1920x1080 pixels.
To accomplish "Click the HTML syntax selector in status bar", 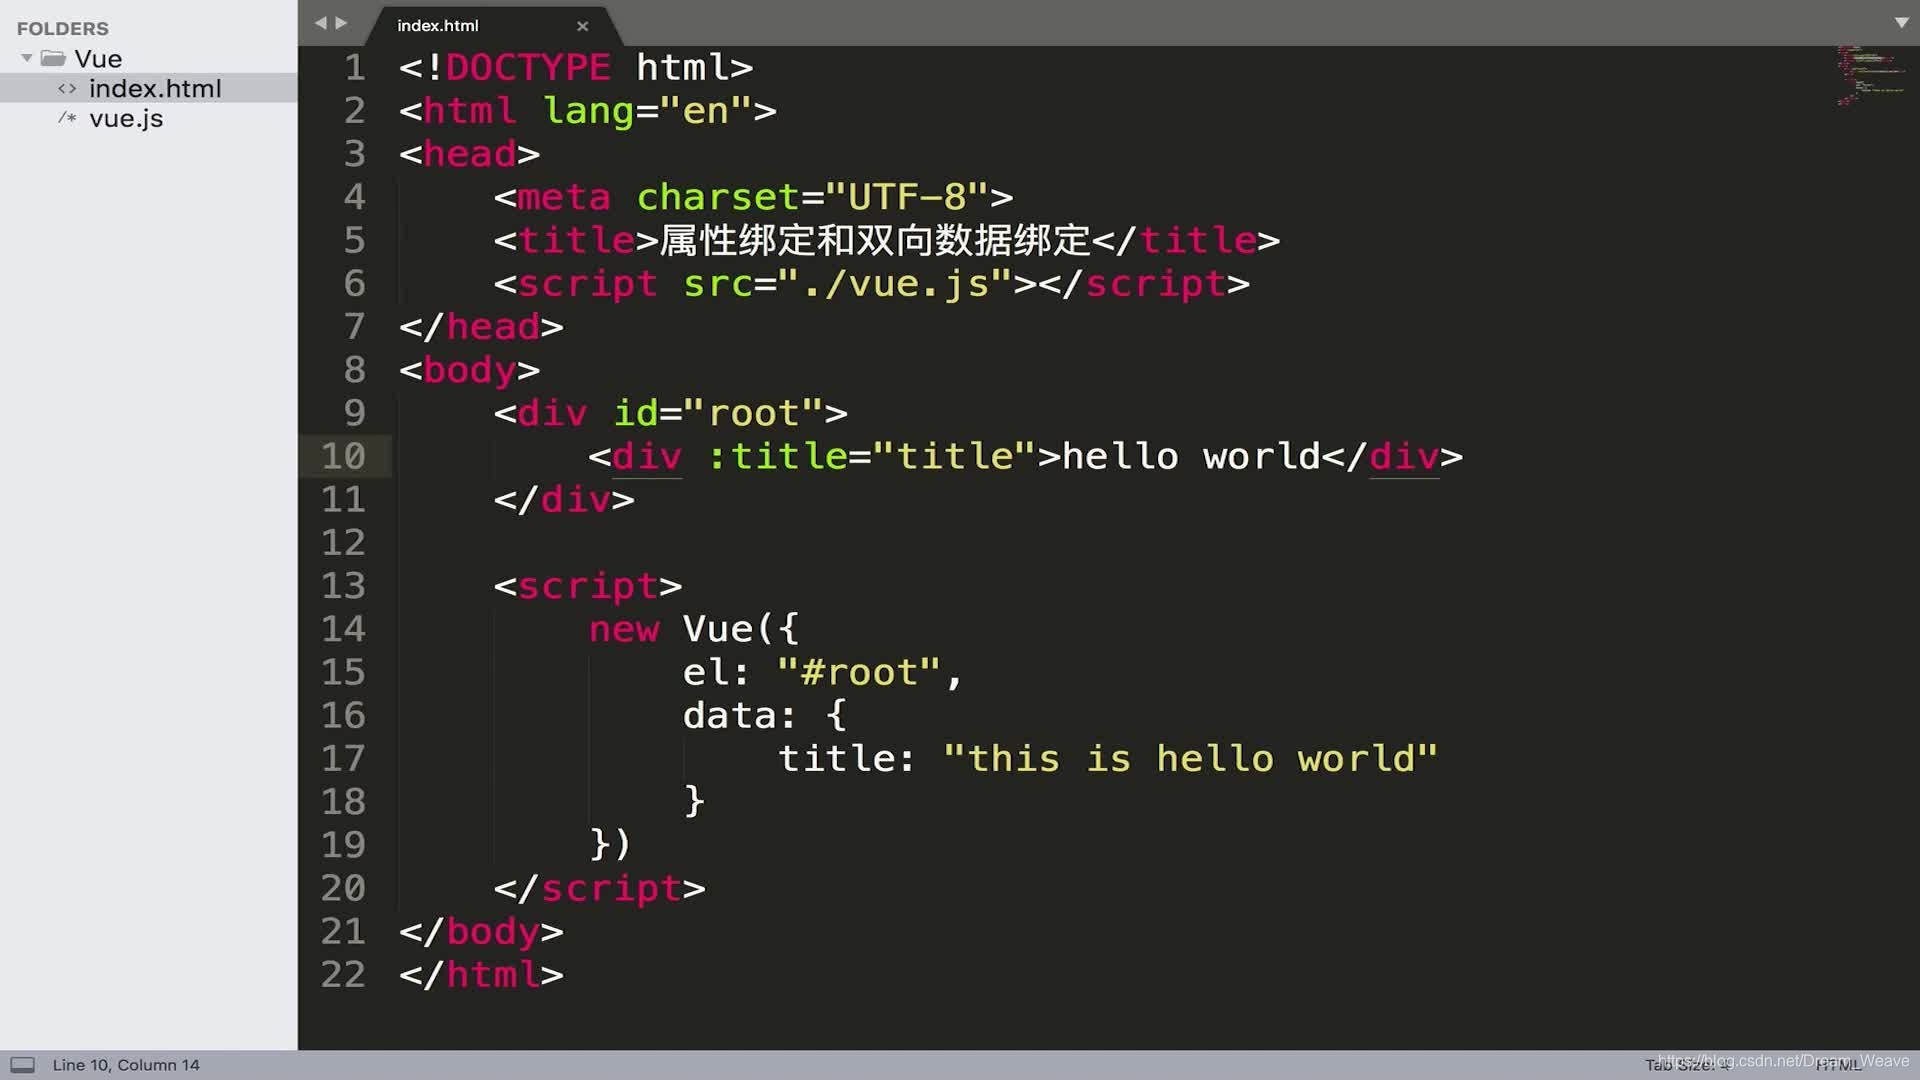I will point(1838,1065).
